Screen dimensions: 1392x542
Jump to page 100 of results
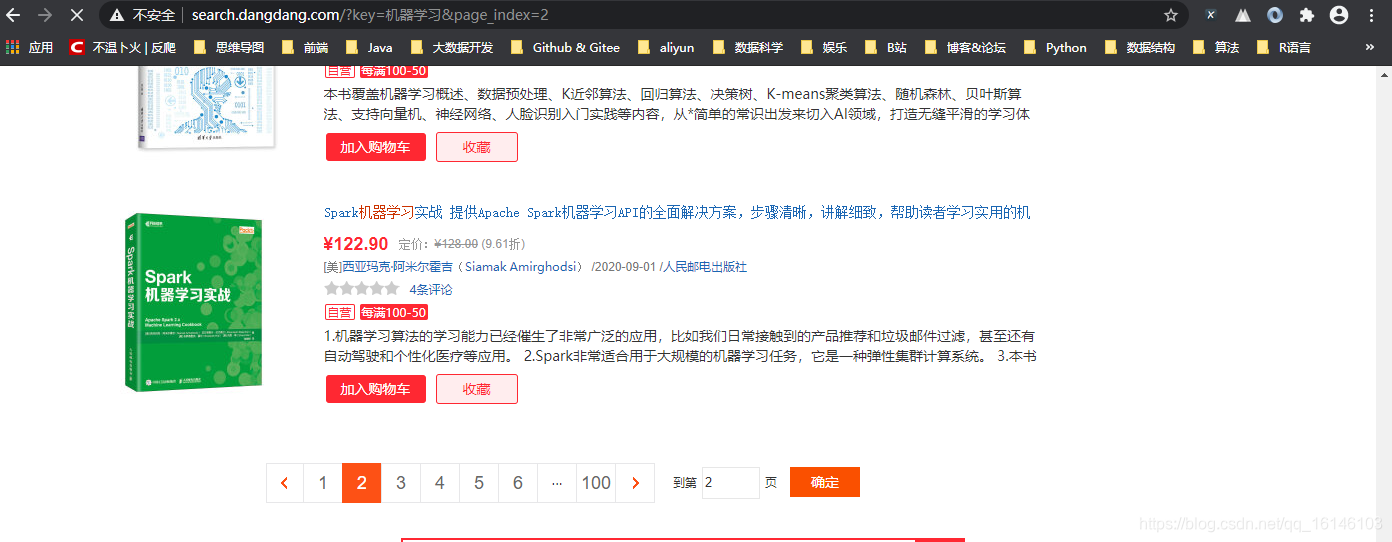click(596, 483)
